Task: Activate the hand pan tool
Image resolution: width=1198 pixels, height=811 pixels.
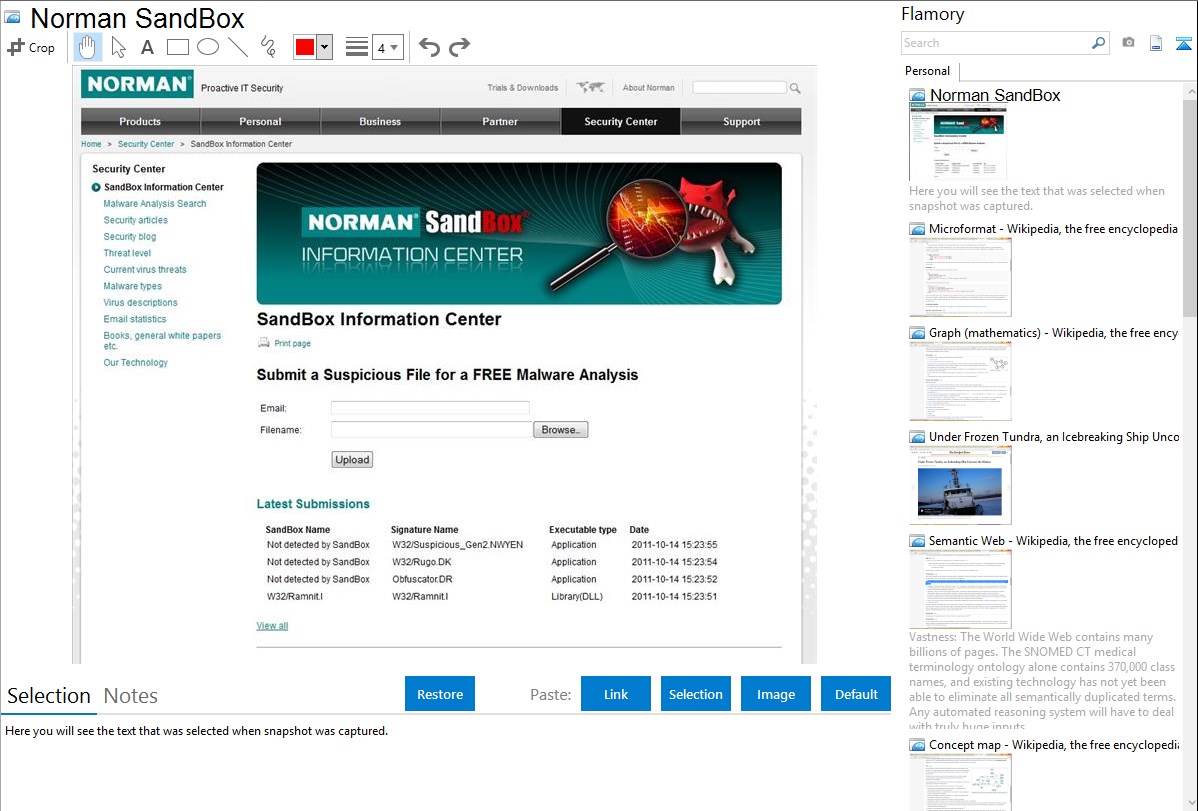Action: (87, 47)
